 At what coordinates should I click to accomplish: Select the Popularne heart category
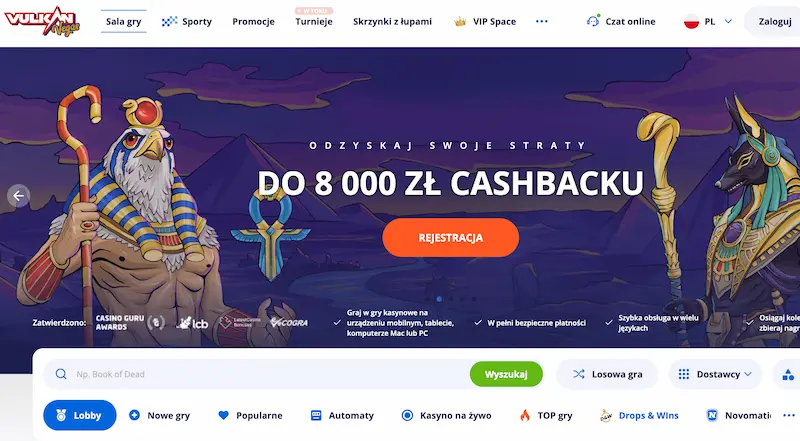click(x=250, y=415)
